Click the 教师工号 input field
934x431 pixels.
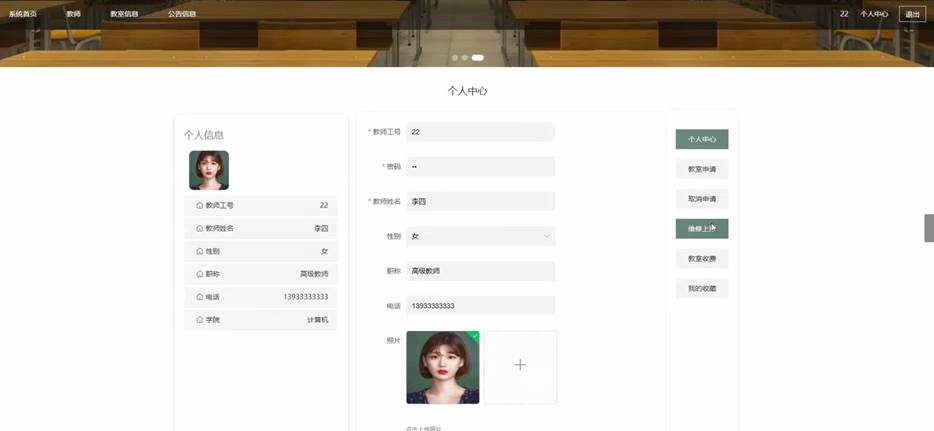pyautogui.click(x=480, y=132)
